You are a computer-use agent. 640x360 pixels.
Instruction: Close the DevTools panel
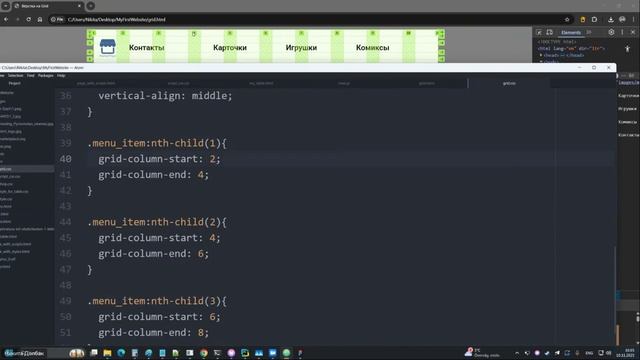coord(633,32)
